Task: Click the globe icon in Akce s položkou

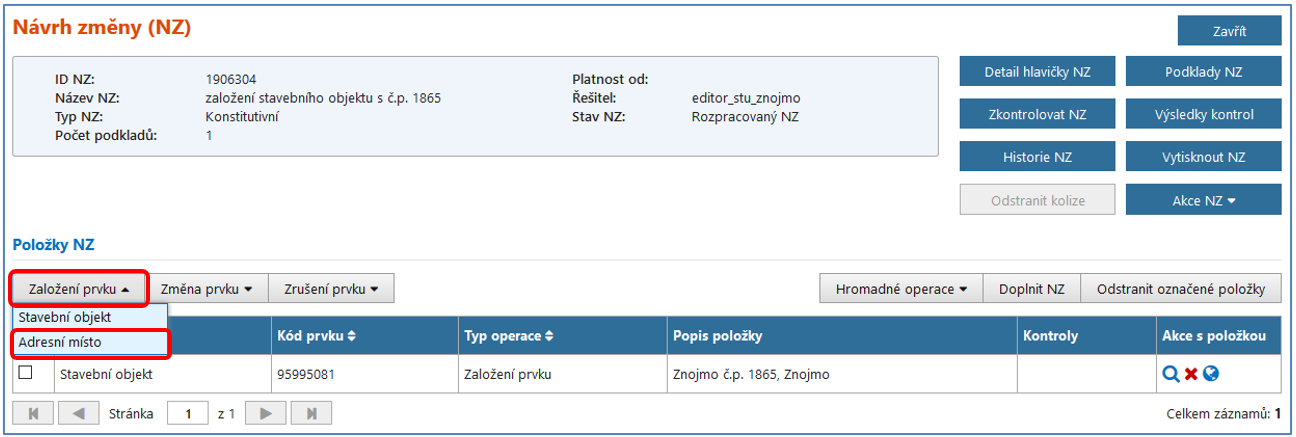Action: pos(1211,375)
